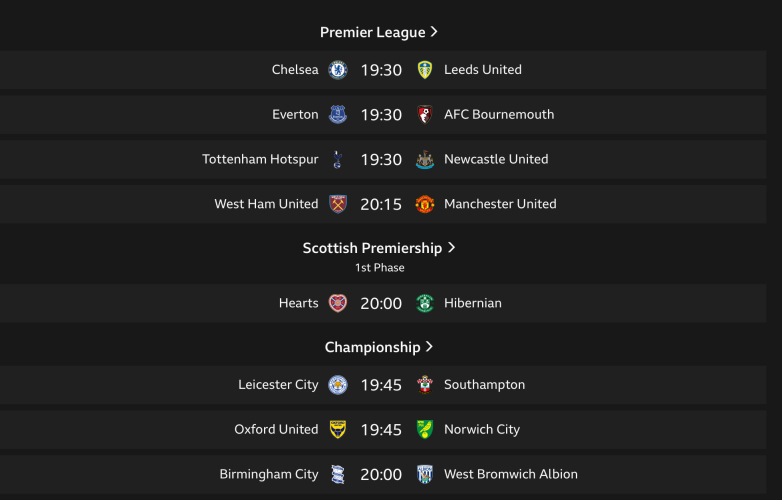Open the Championship section chevron
The height and width of the screenshot is (500, 782).
click(430, 347)
